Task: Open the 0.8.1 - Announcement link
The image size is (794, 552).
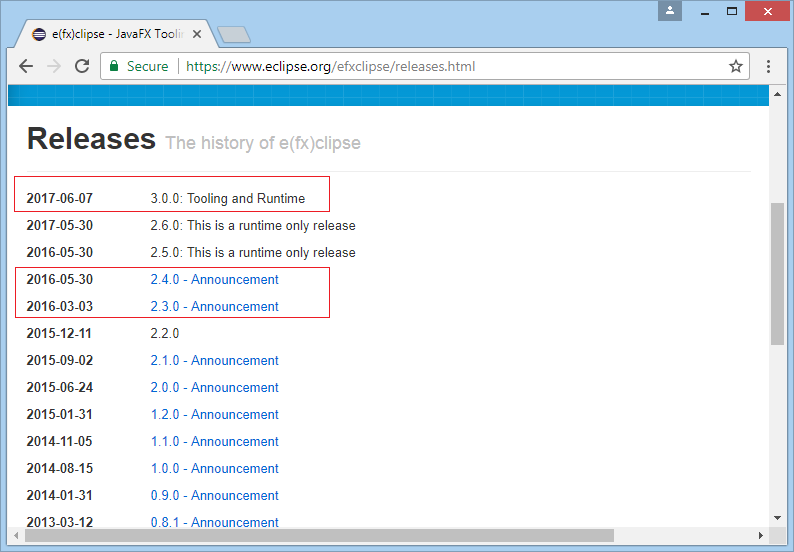Action: pyautogui.click(x=215, y=522)
